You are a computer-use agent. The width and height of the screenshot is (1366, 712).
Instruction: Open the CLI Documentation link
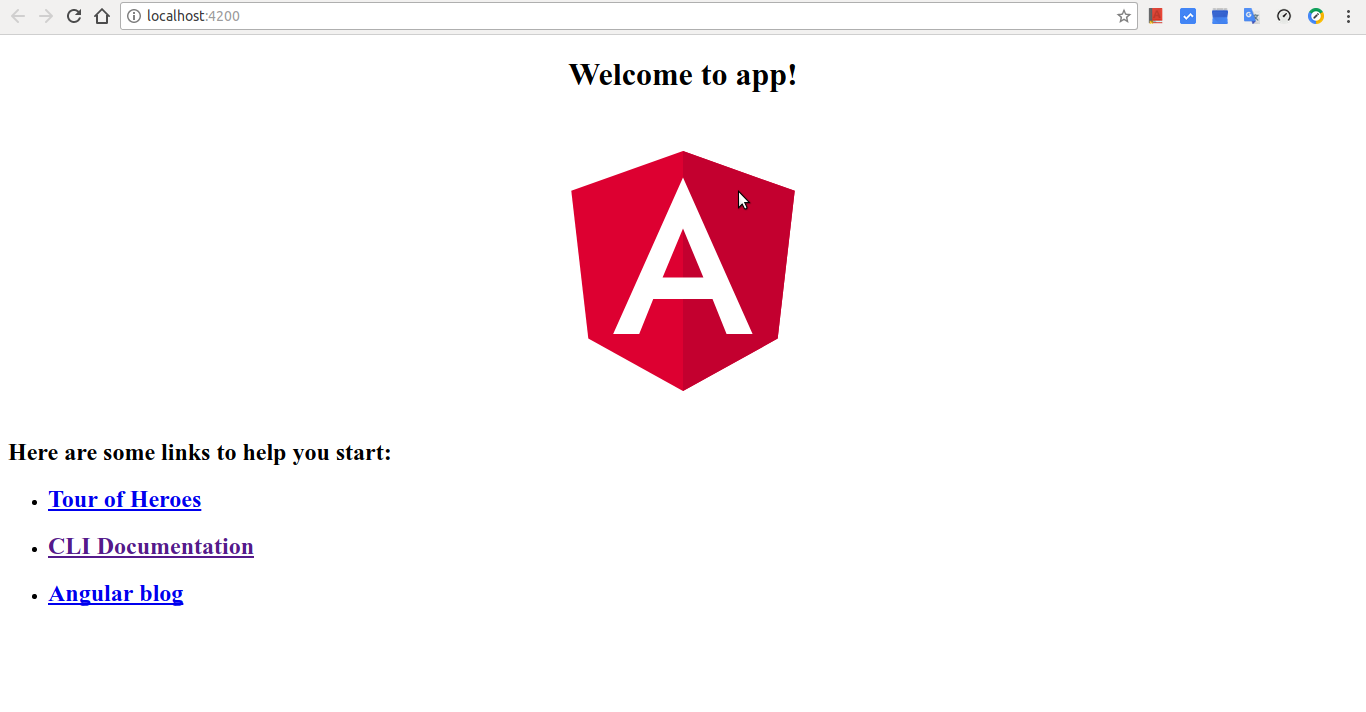[151, 547]
